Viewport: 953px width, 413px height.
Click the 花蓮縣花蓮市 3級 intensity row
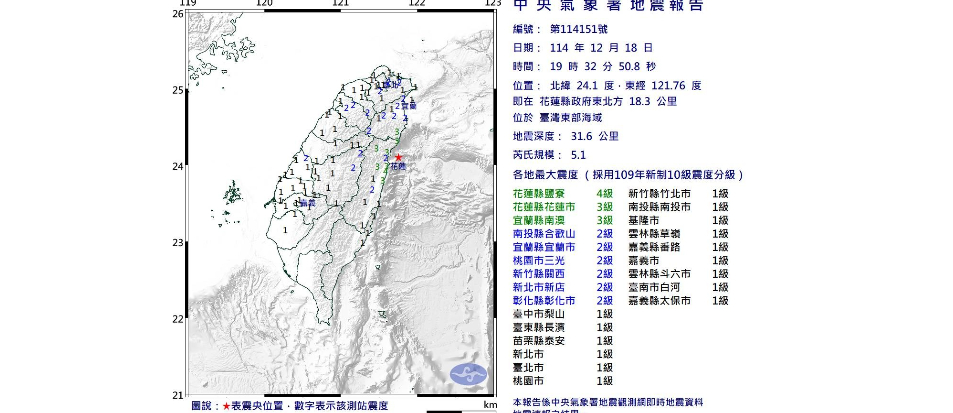click(562, 206)
